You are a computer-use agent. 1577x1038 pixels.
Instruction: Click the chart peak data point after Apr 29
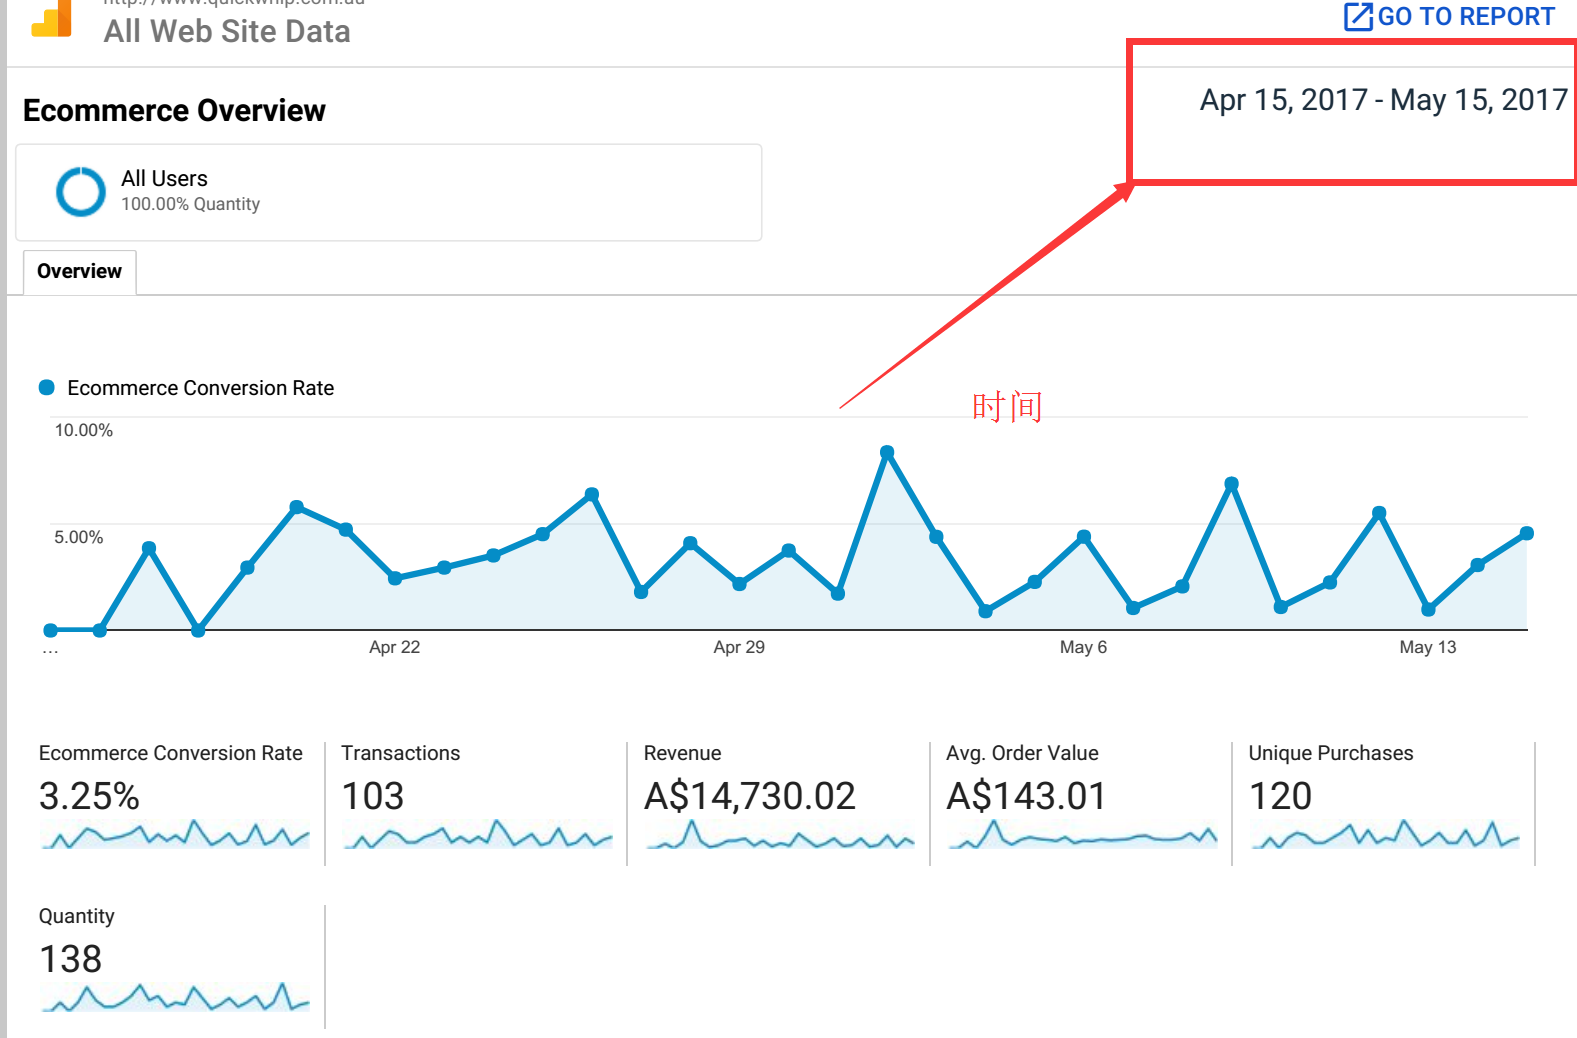pyautogui.click(x=887, y=453)
